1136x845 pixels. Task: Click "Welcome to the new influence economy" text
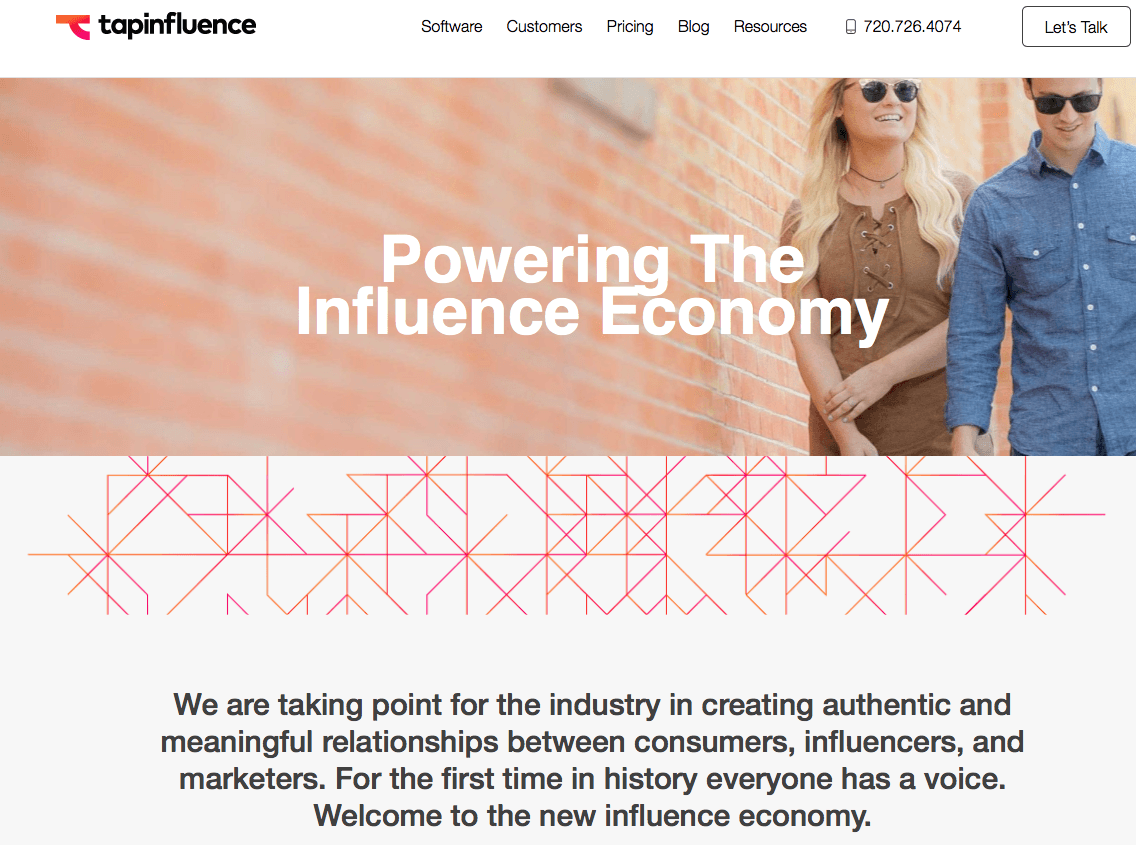(592, 815)
